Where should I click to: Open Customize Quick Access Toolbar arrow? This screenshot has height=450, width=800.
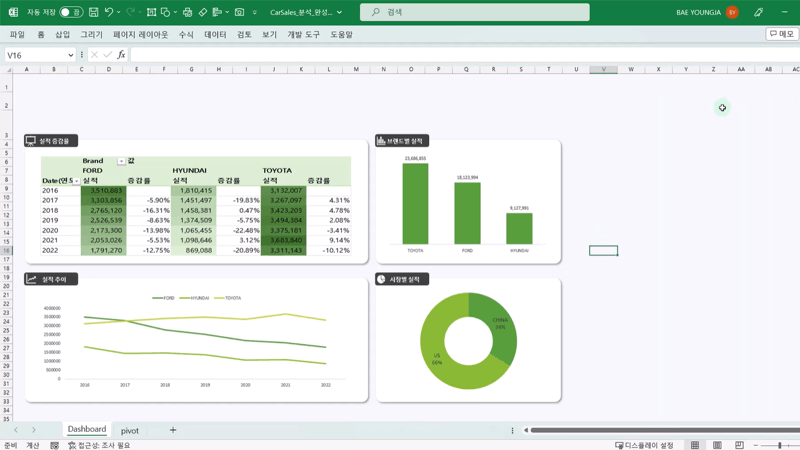click(255, 12)
